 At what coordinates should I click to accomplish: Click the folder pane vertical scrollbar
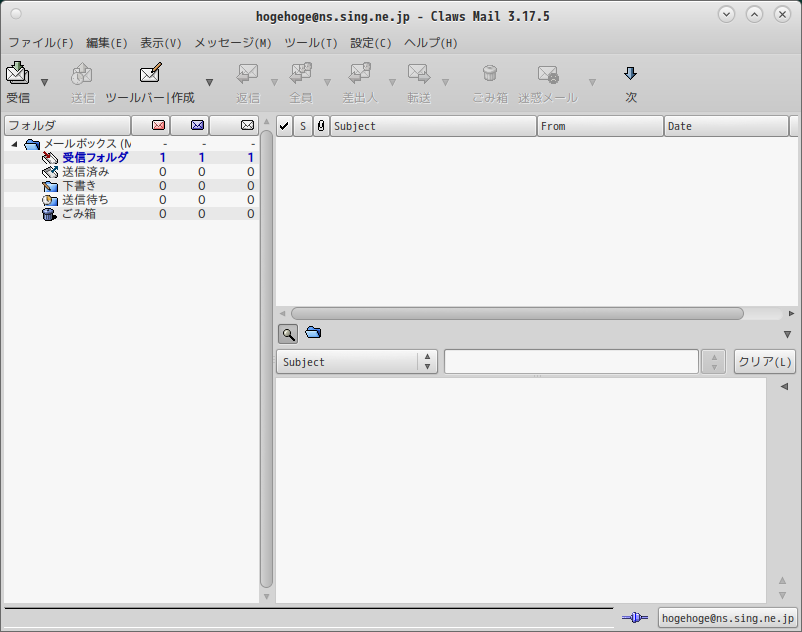tap(266, 359)
